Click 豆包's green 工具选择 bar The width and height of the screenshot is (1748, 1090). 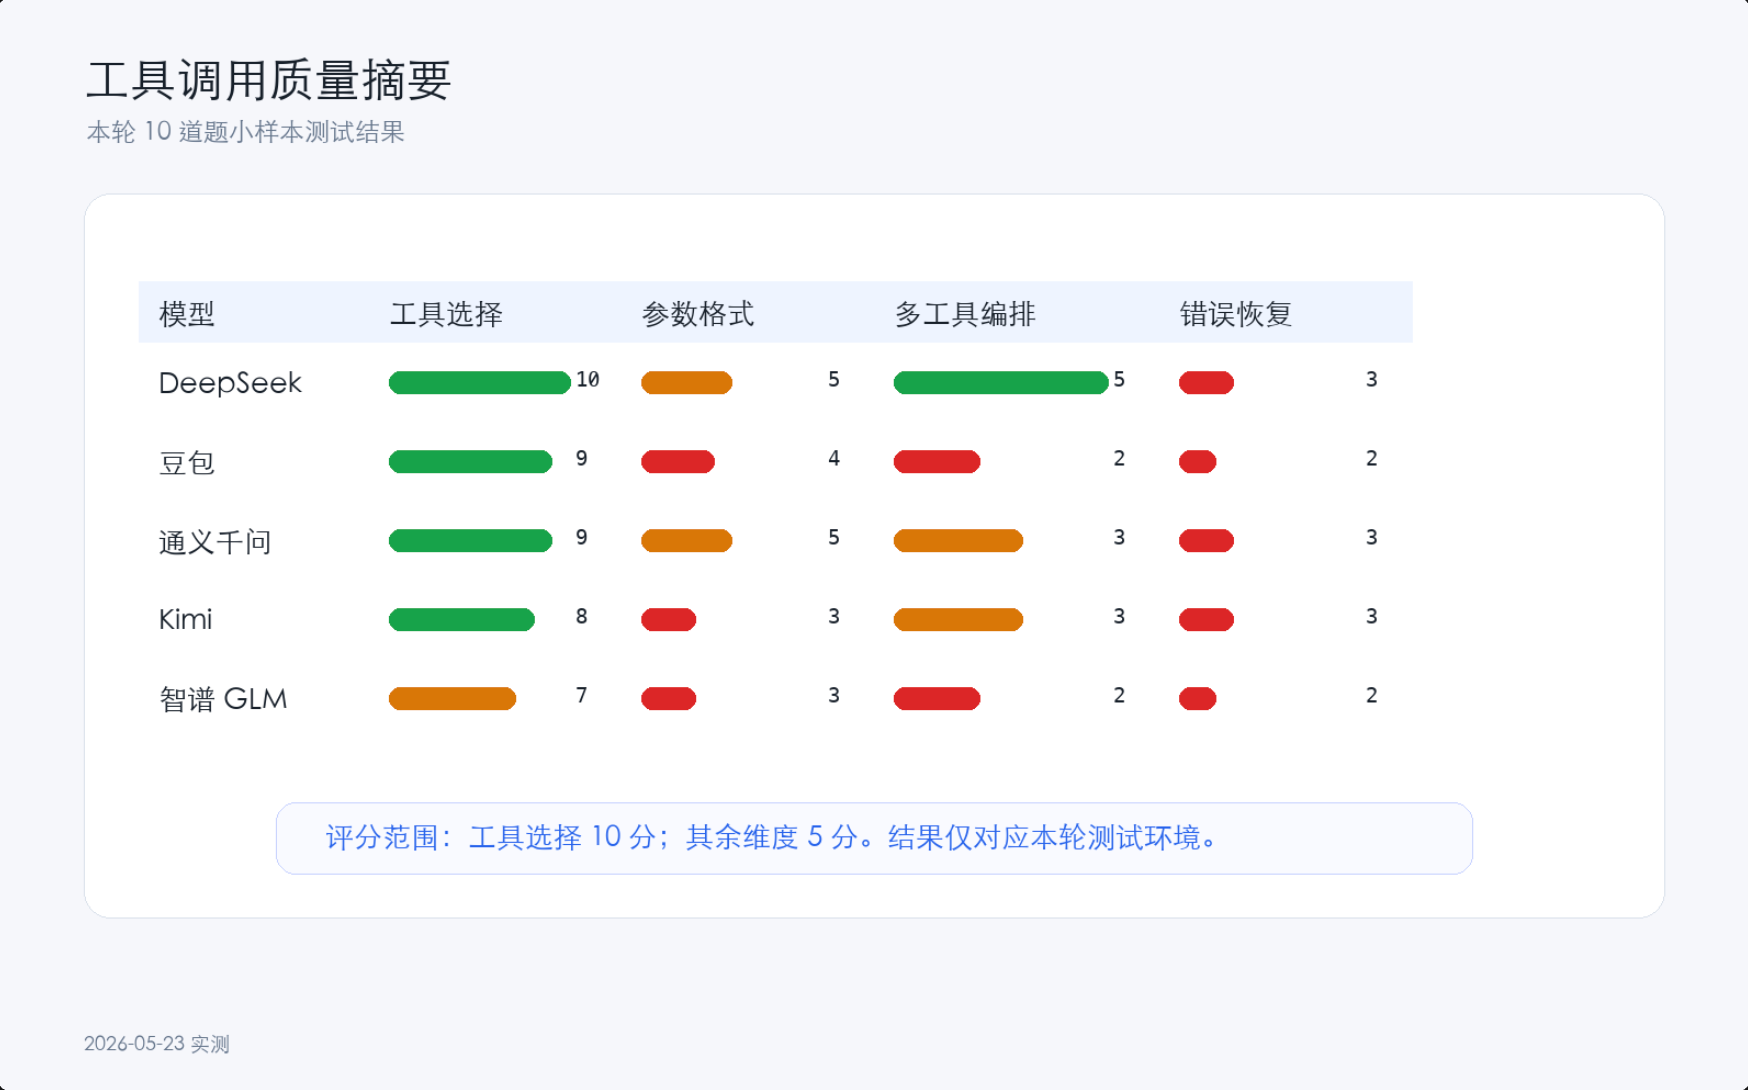(471, 462)
